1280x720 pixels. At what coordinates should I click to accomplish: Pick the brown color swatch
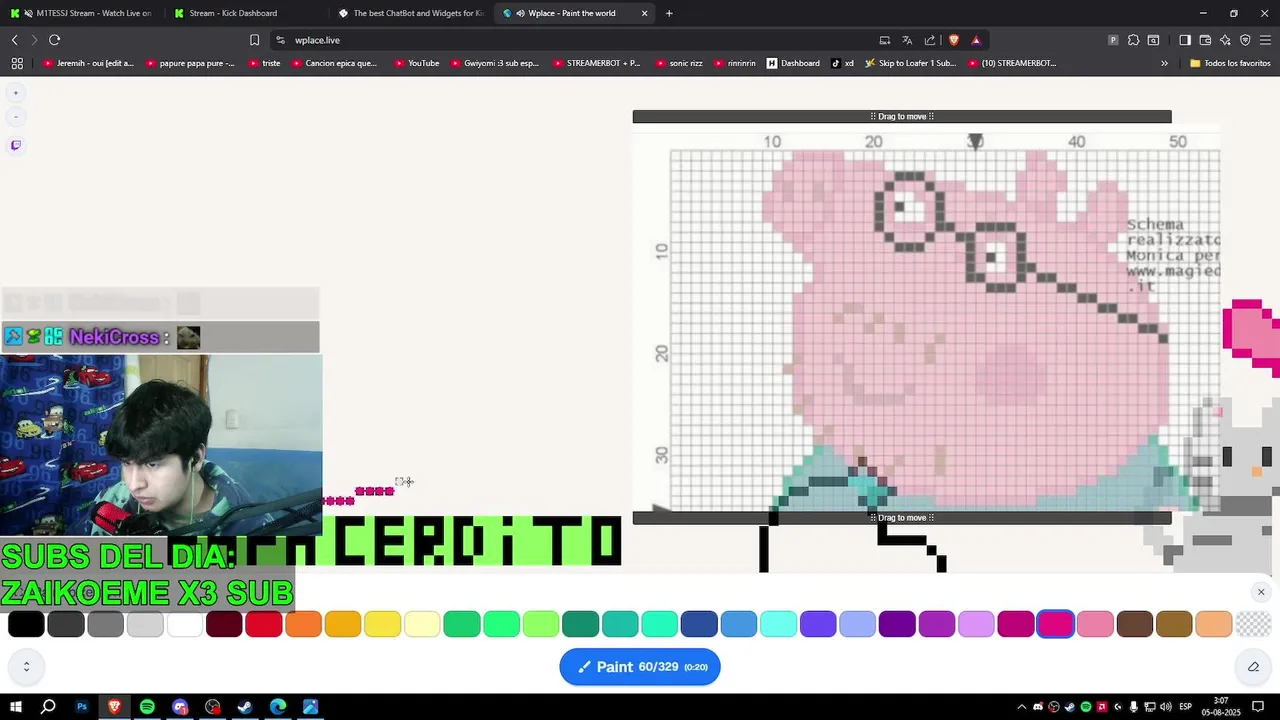tap(1134, 624)
